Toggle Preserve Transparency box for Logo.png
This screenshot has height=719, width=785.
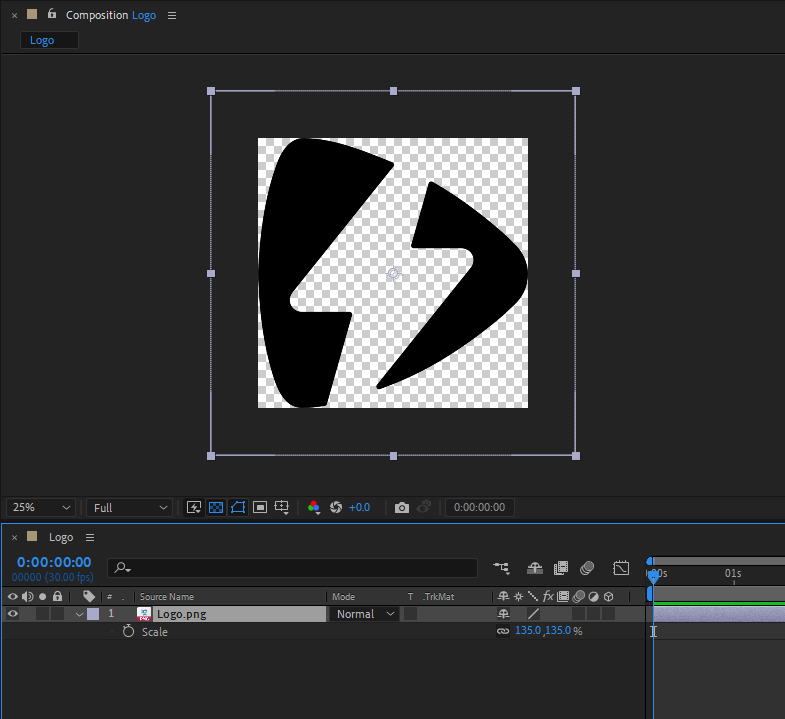(411, 614)
